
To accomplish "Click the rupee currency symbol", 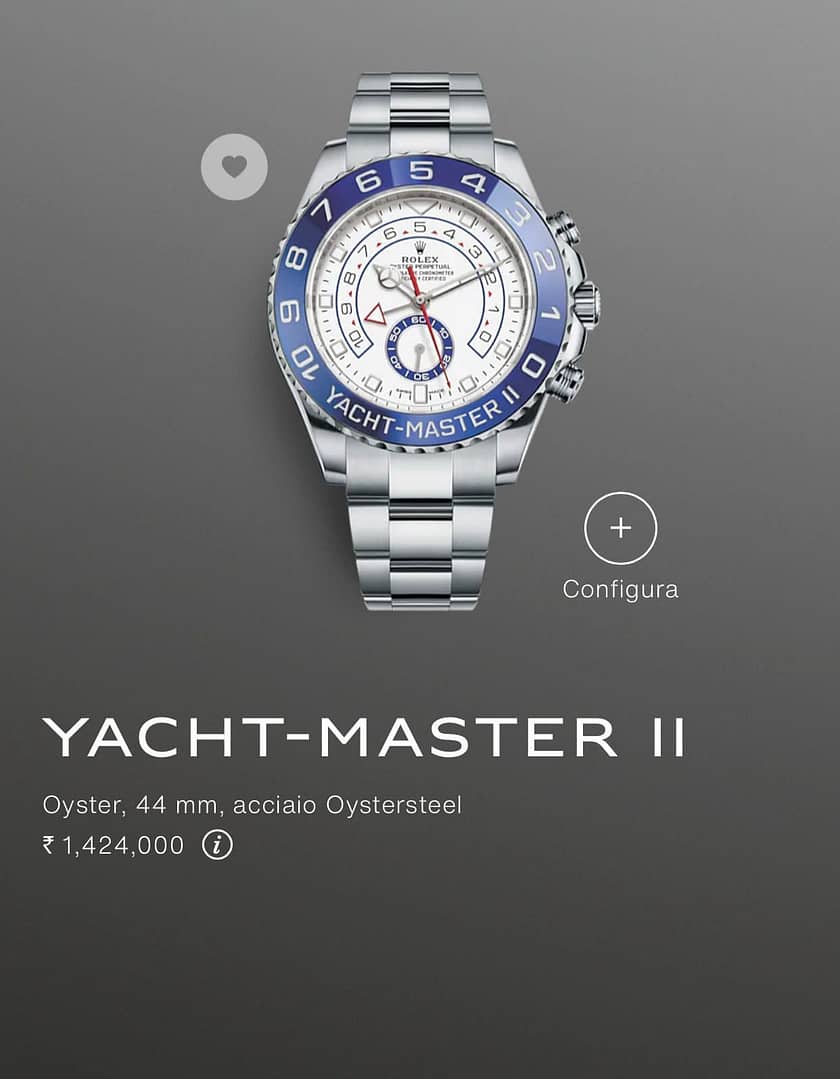I will 48,844.
